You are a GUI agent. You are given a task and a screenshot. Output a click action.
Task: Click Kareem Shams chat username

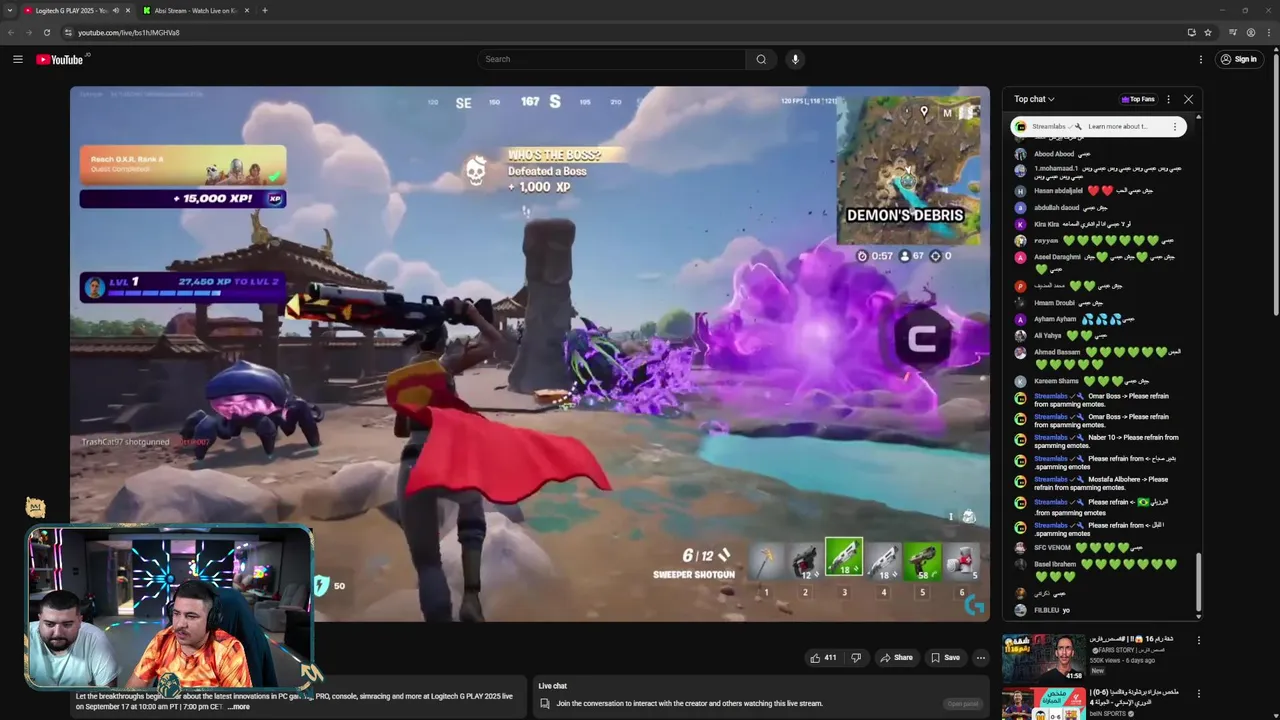click(x=1056, y=381)
